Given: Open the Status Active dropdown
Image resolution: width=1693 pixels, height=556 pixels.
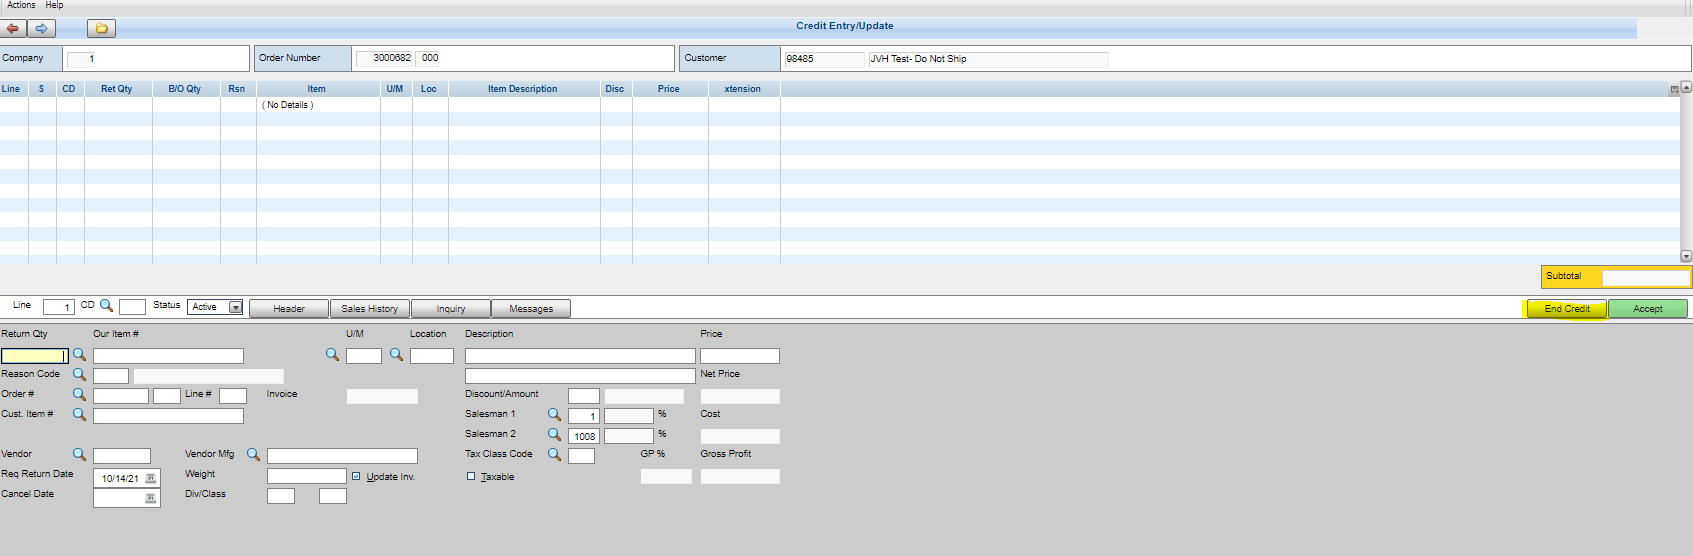Looking at the screenshot, I should (235, 307).
